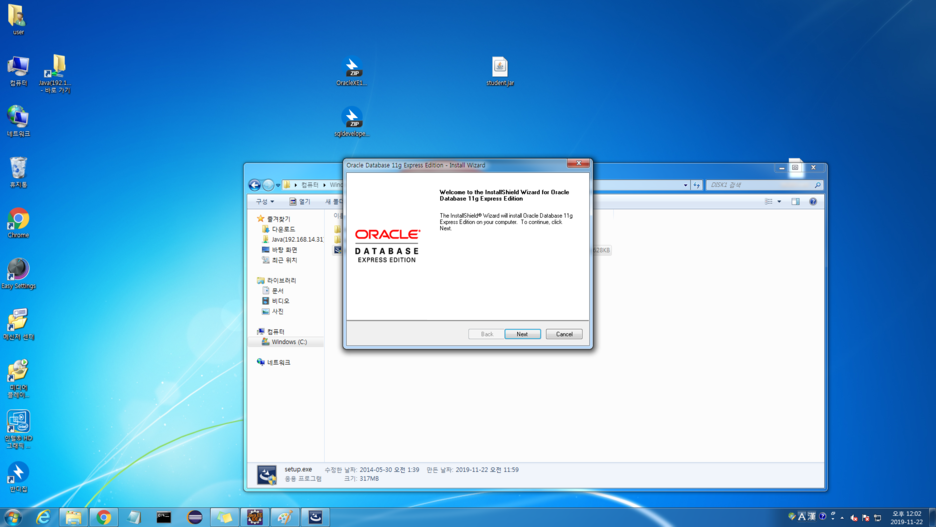
Task: Open Paint from the taskbar
Action: tap(285, 517)
